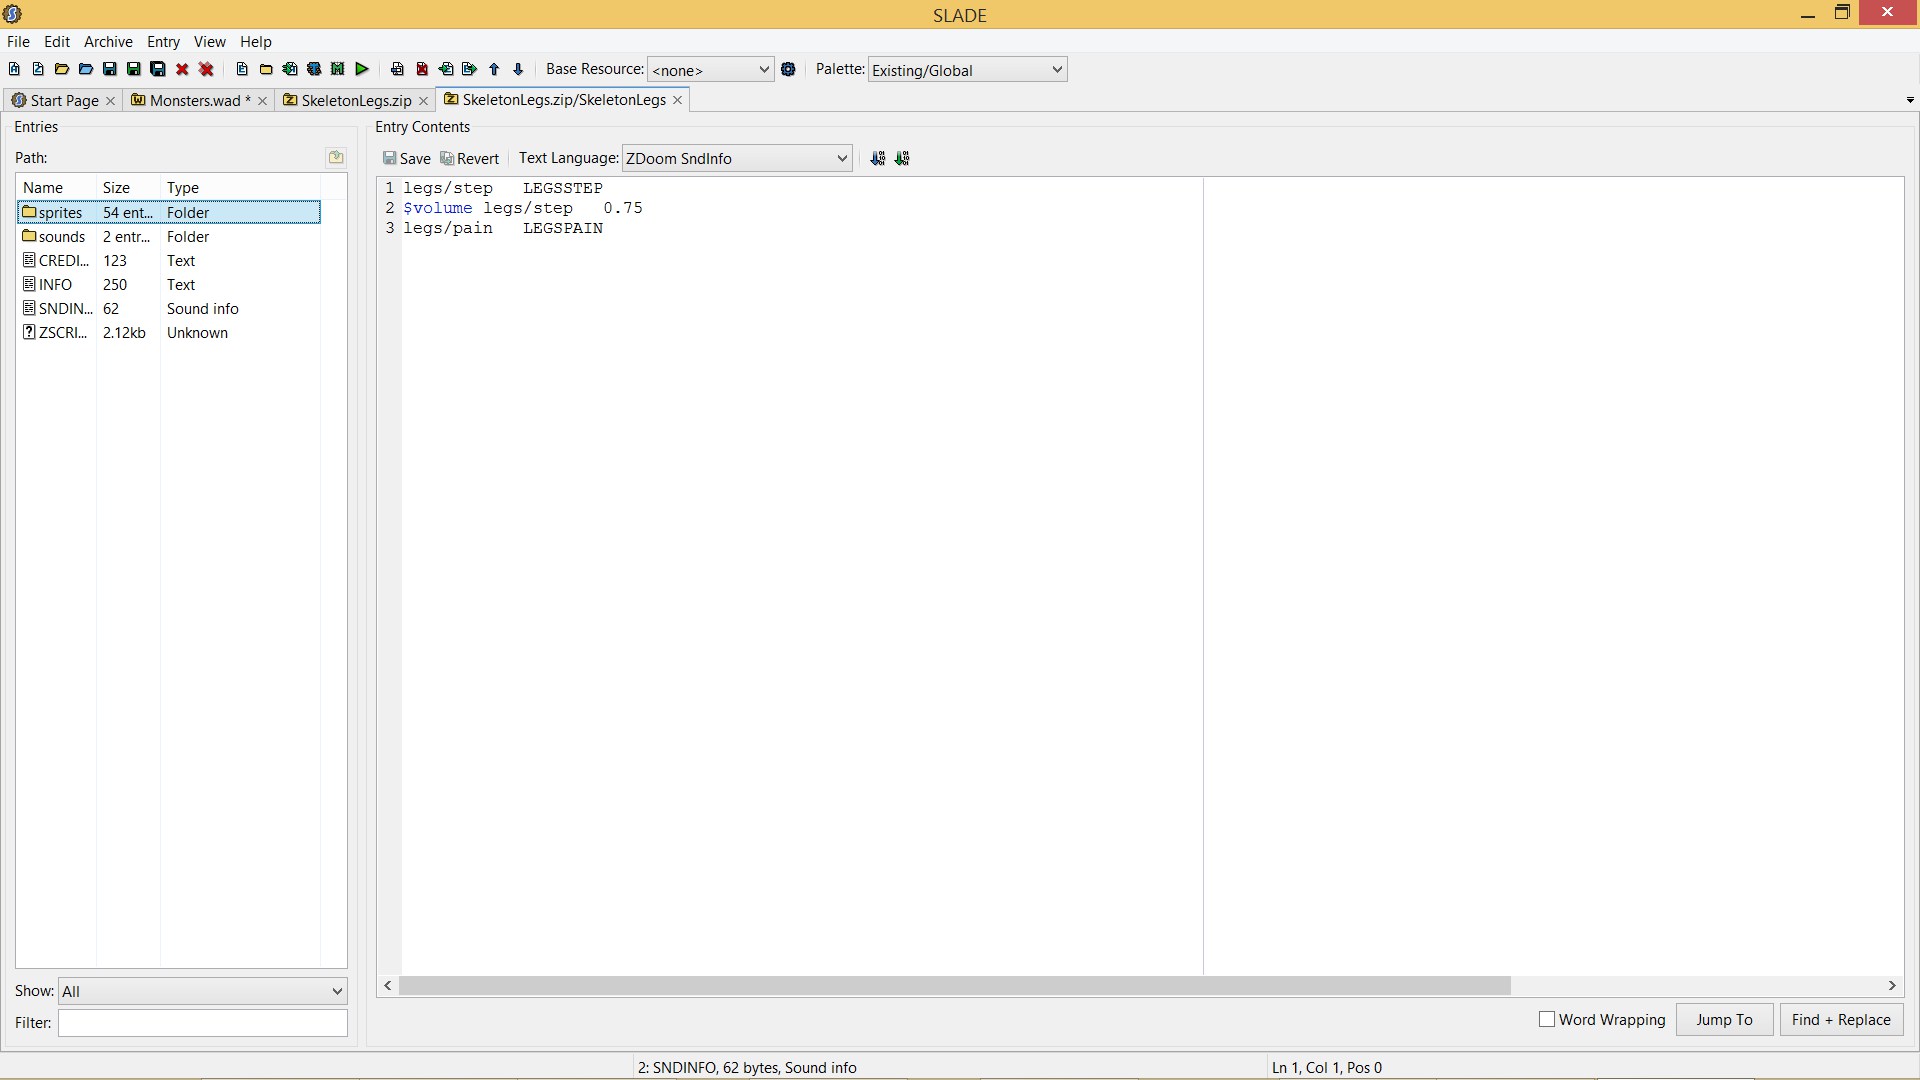This screenshot has height=1080, width=1920.
Task: Open the Palette Existing/Global dropdown
Action: 966,70
